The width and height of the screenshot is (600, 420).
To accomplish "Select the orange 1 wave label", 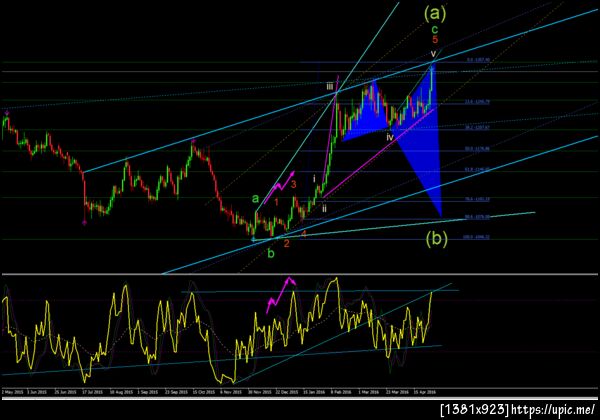I will [x=277, y=202].
